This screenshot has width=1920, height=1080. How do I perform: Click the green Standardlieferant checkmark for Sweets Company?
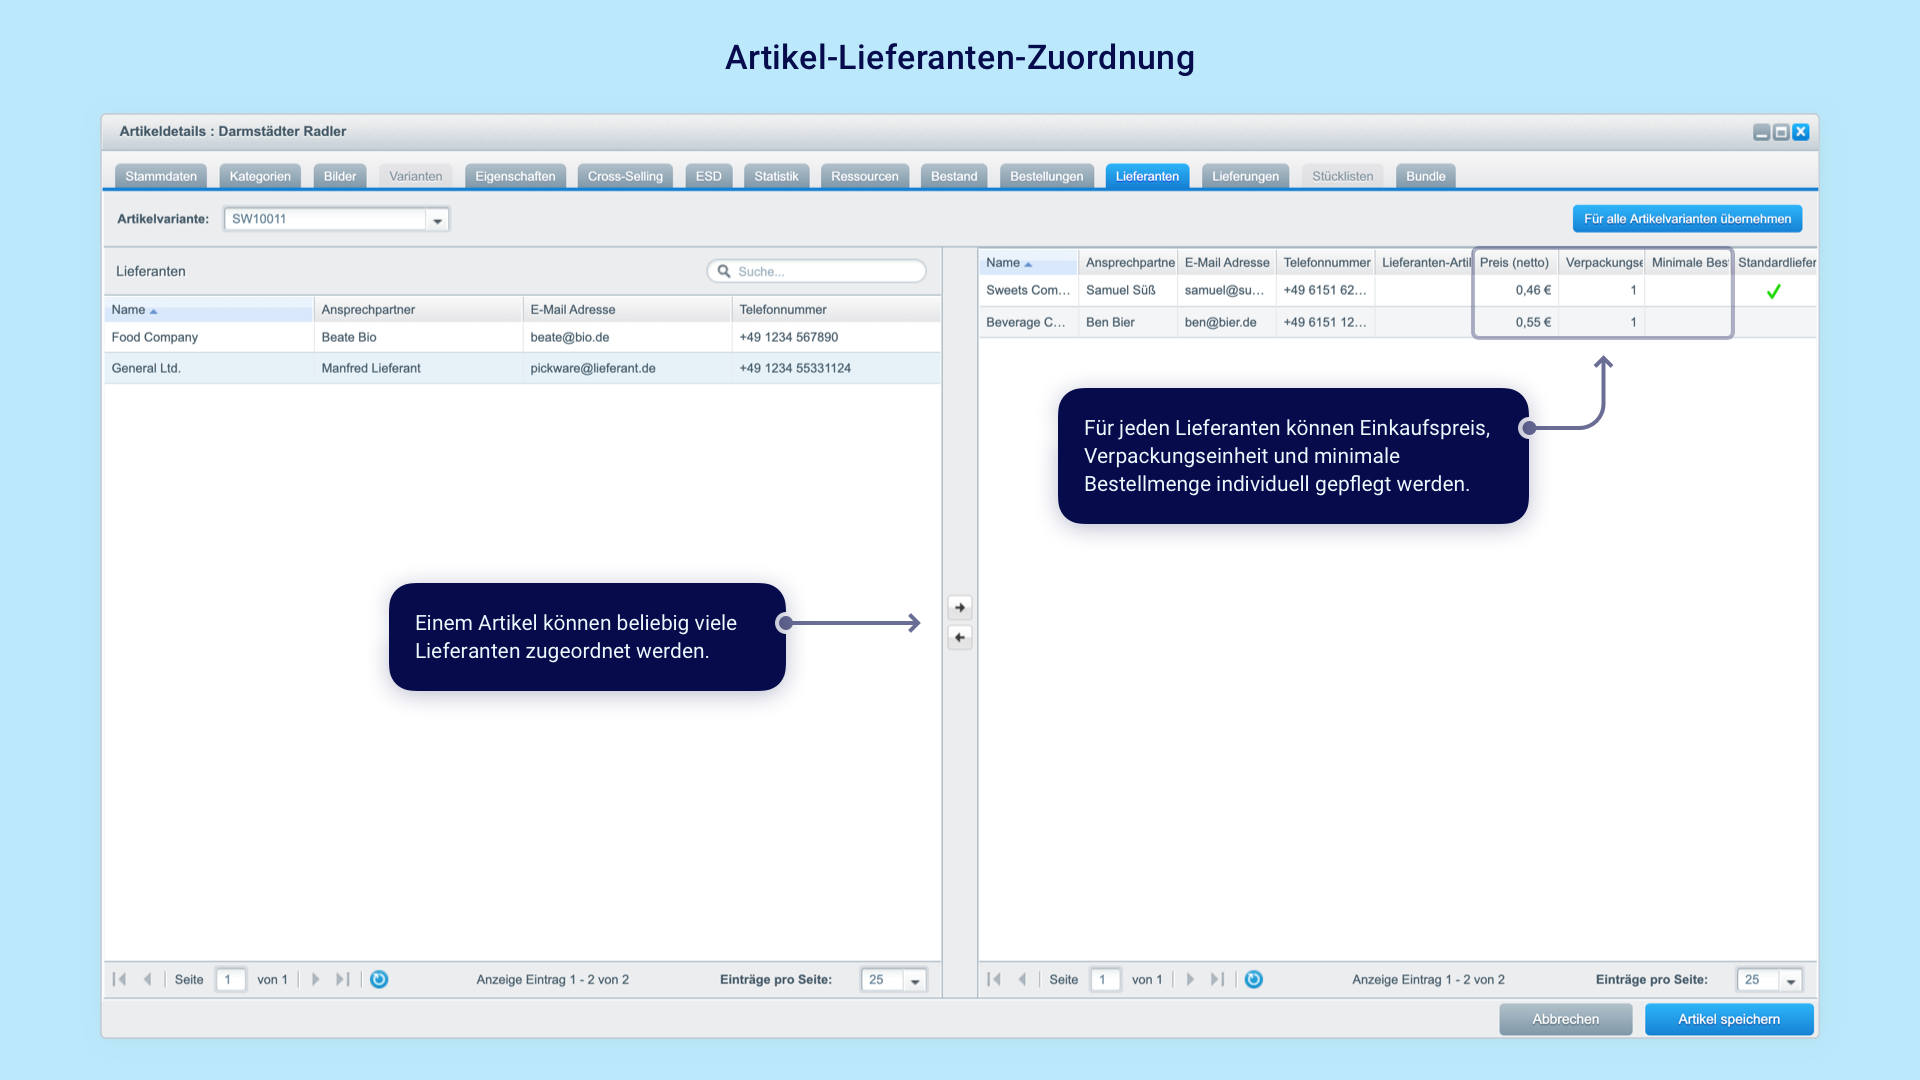pyautogui.click(x=1773, y=291)
